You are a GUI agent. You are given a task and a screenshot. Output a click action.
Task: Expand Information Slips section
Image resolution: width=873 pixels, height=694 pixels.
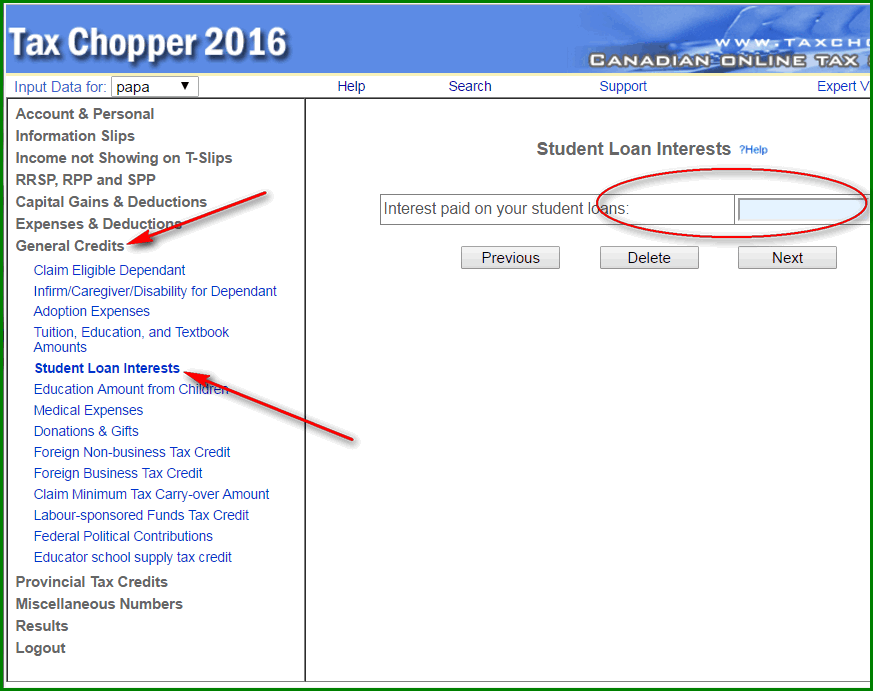click(75, 136)
